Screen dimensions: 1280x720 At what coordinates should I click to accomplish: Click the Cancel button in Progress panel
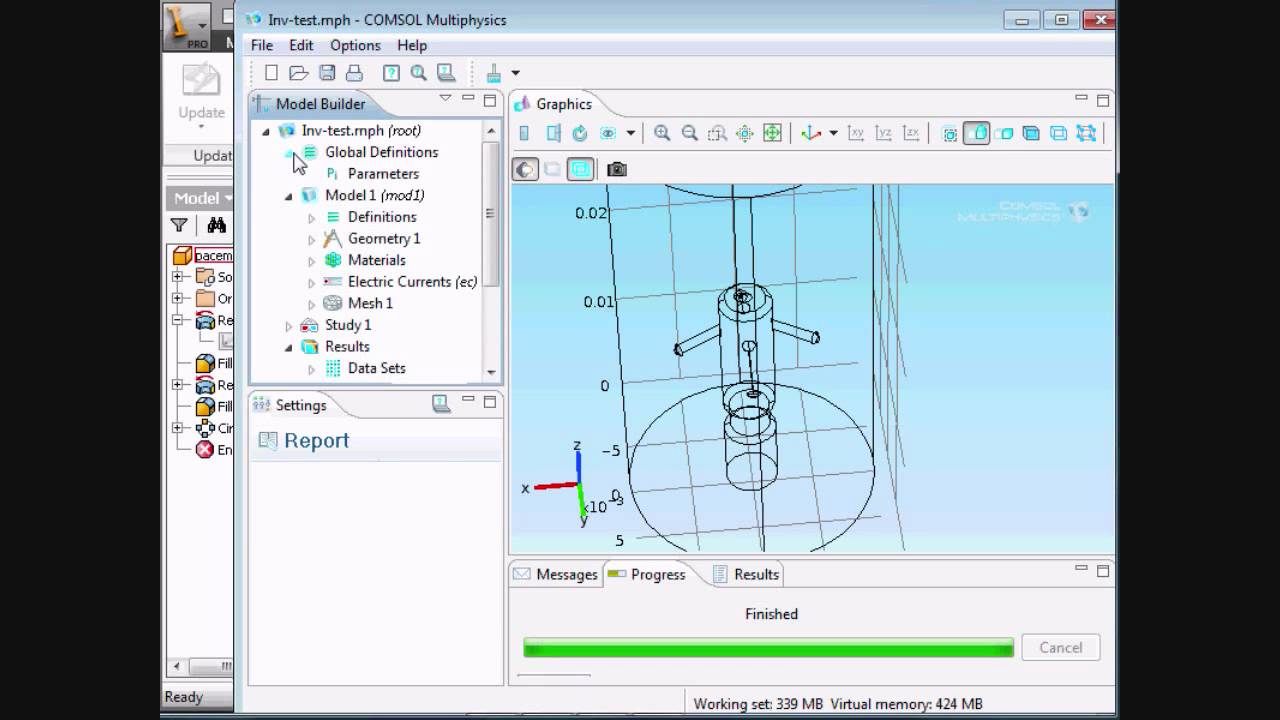click(1060, 648)
